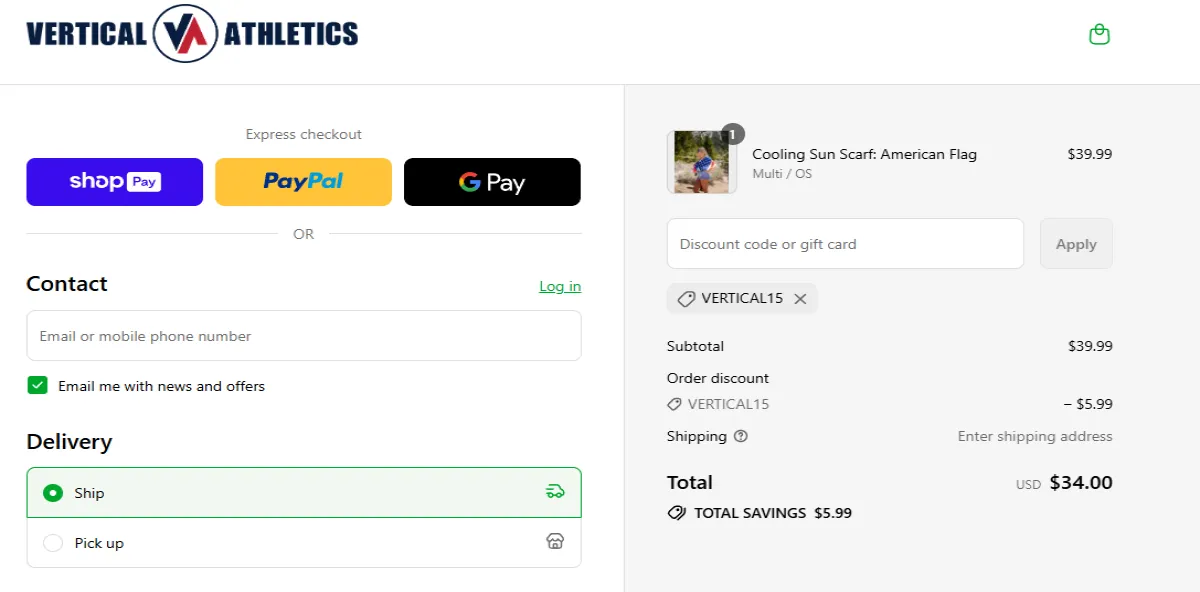Select the Pick up delivery option

(52, 542)
